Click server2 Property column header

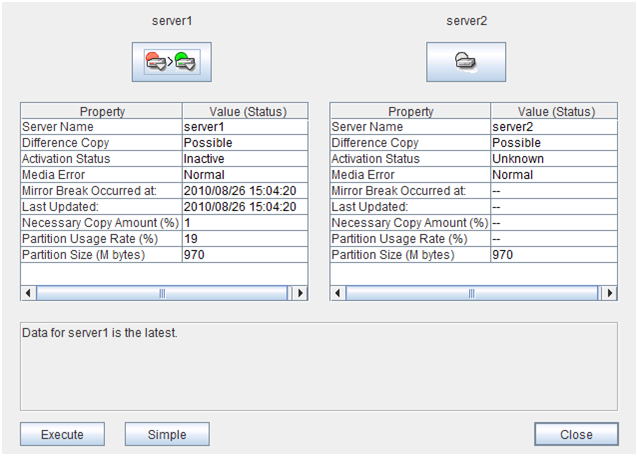point(410,111)
